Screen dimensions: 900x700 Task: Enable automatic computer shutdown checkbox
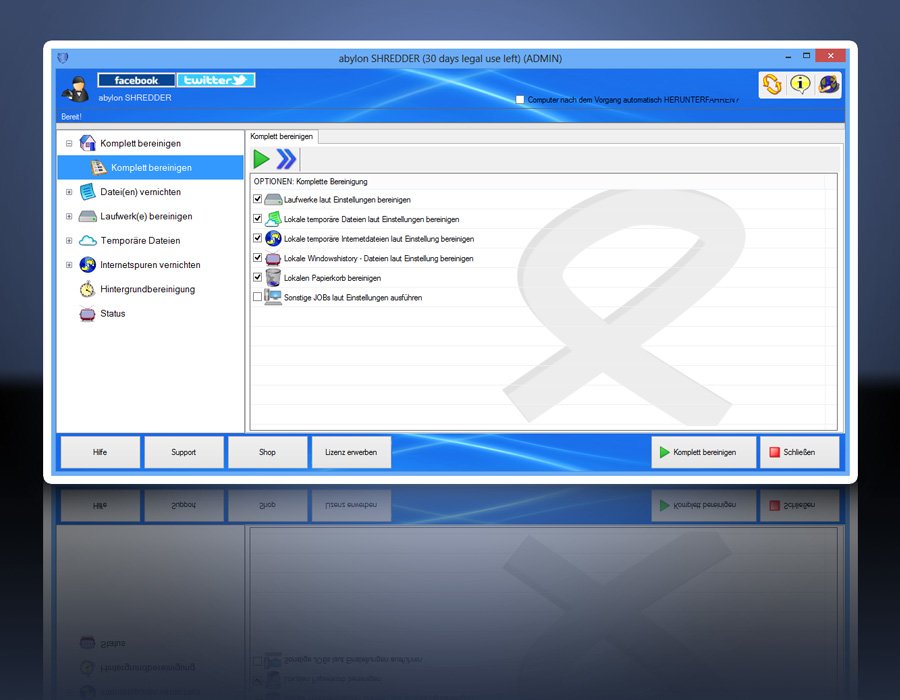pyautogui.click(x=520, y=100)
